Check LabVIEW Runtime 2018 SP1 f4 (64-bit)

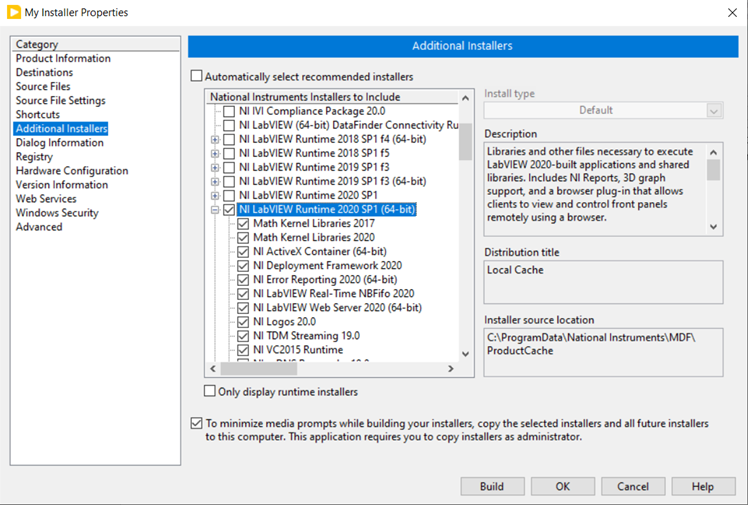click(229, 139)
